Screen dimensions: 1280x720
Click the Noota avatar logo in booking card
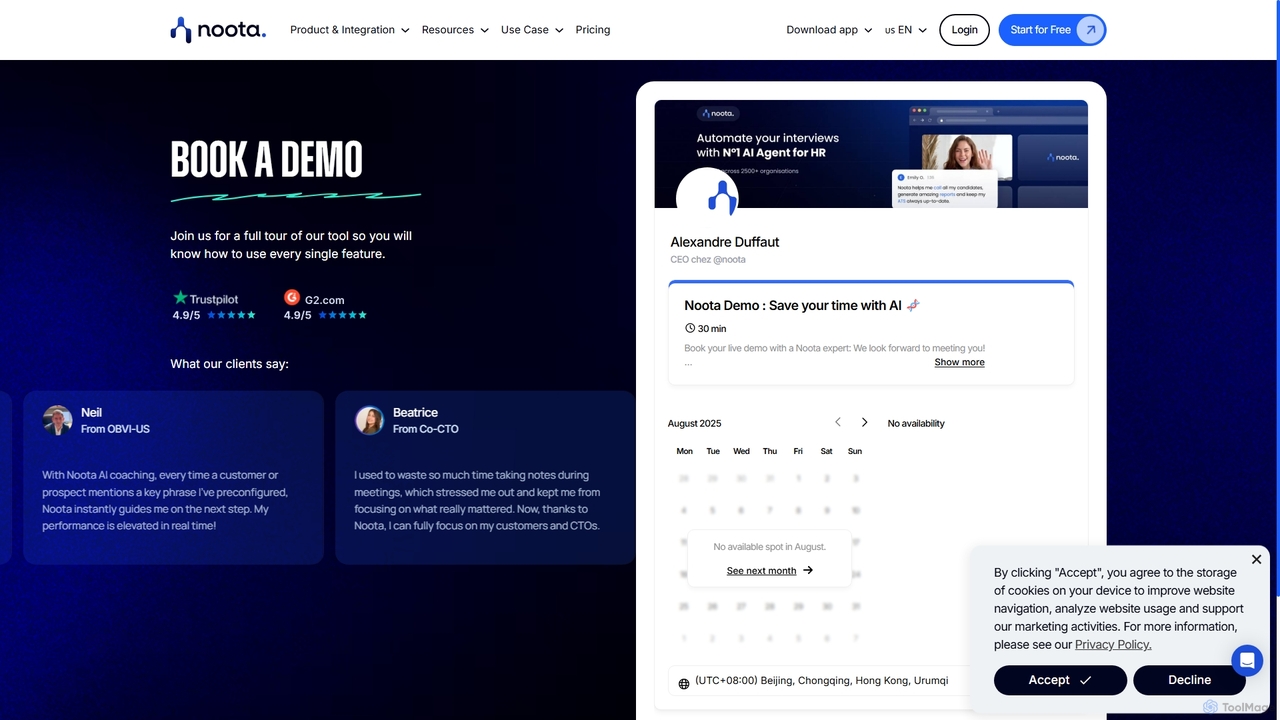[708, 196]
